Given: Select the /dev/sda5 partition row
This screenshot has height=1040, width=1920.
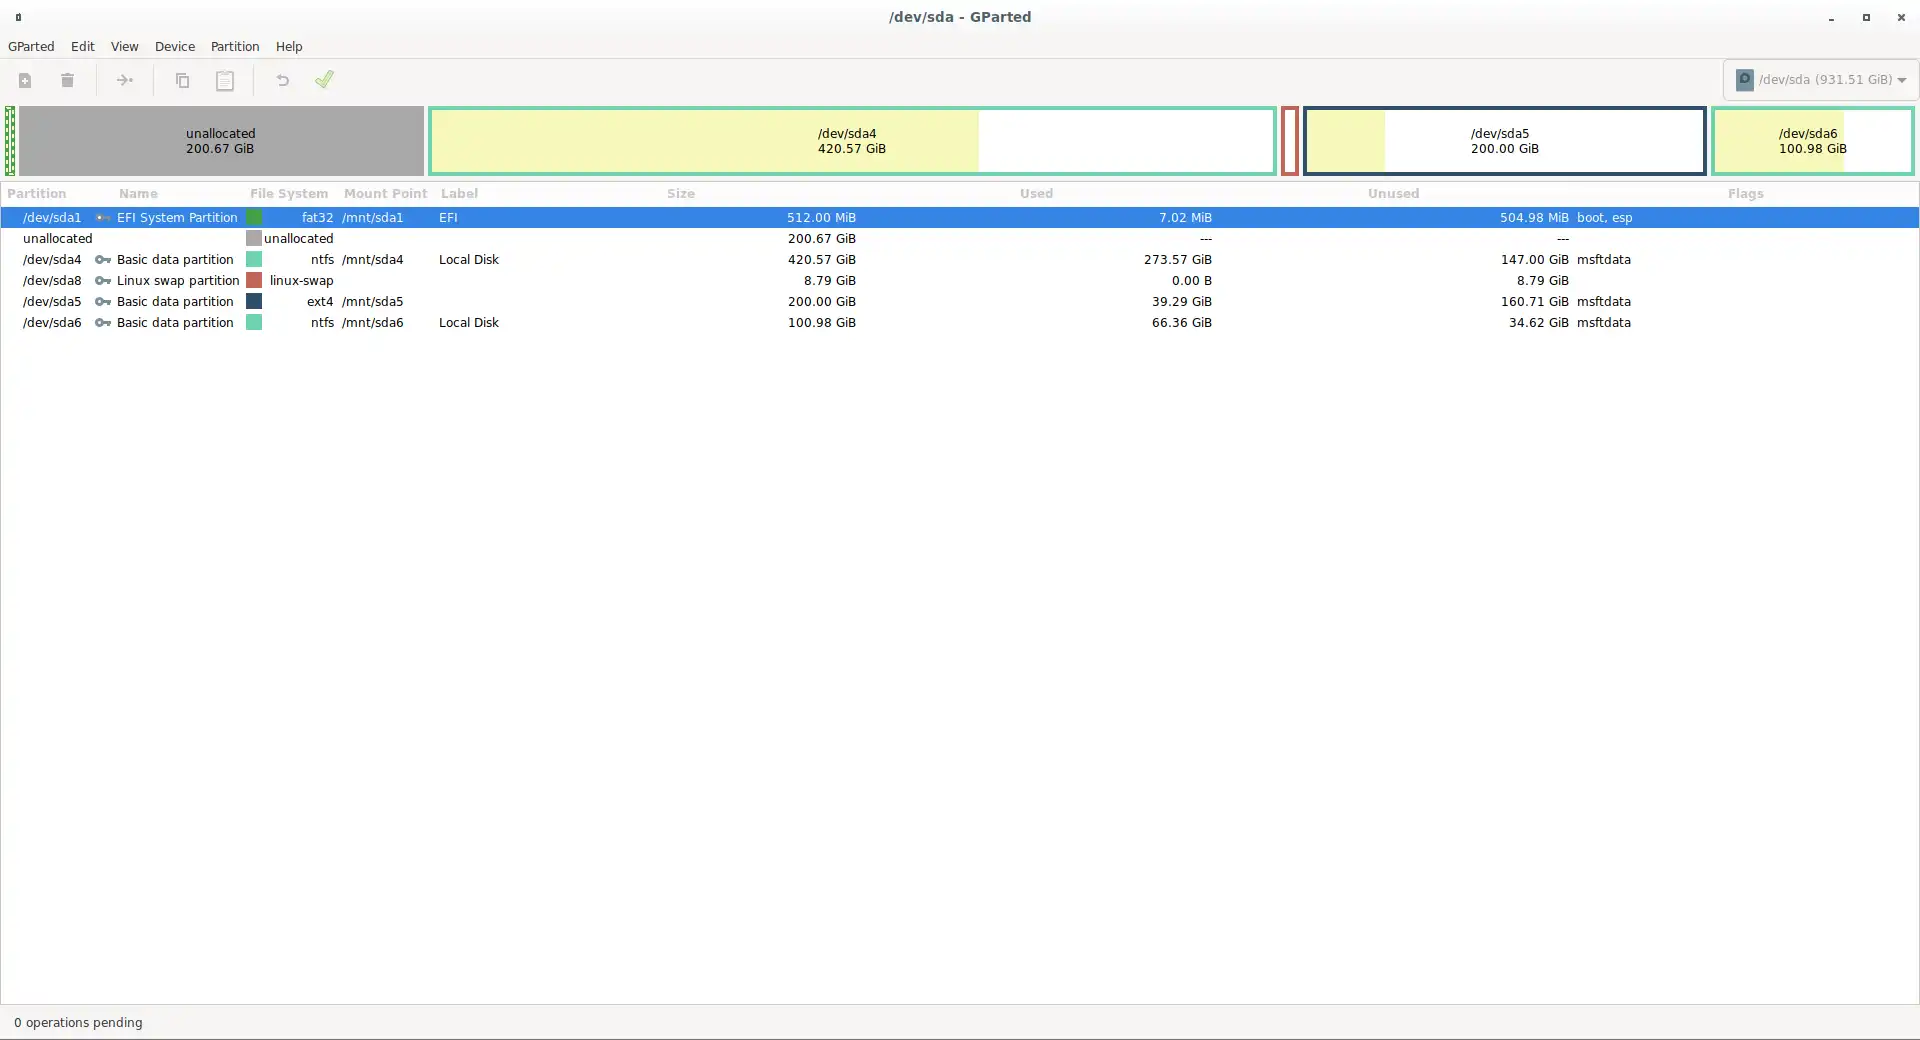Looking at the screenshot, I should (960, 301).
